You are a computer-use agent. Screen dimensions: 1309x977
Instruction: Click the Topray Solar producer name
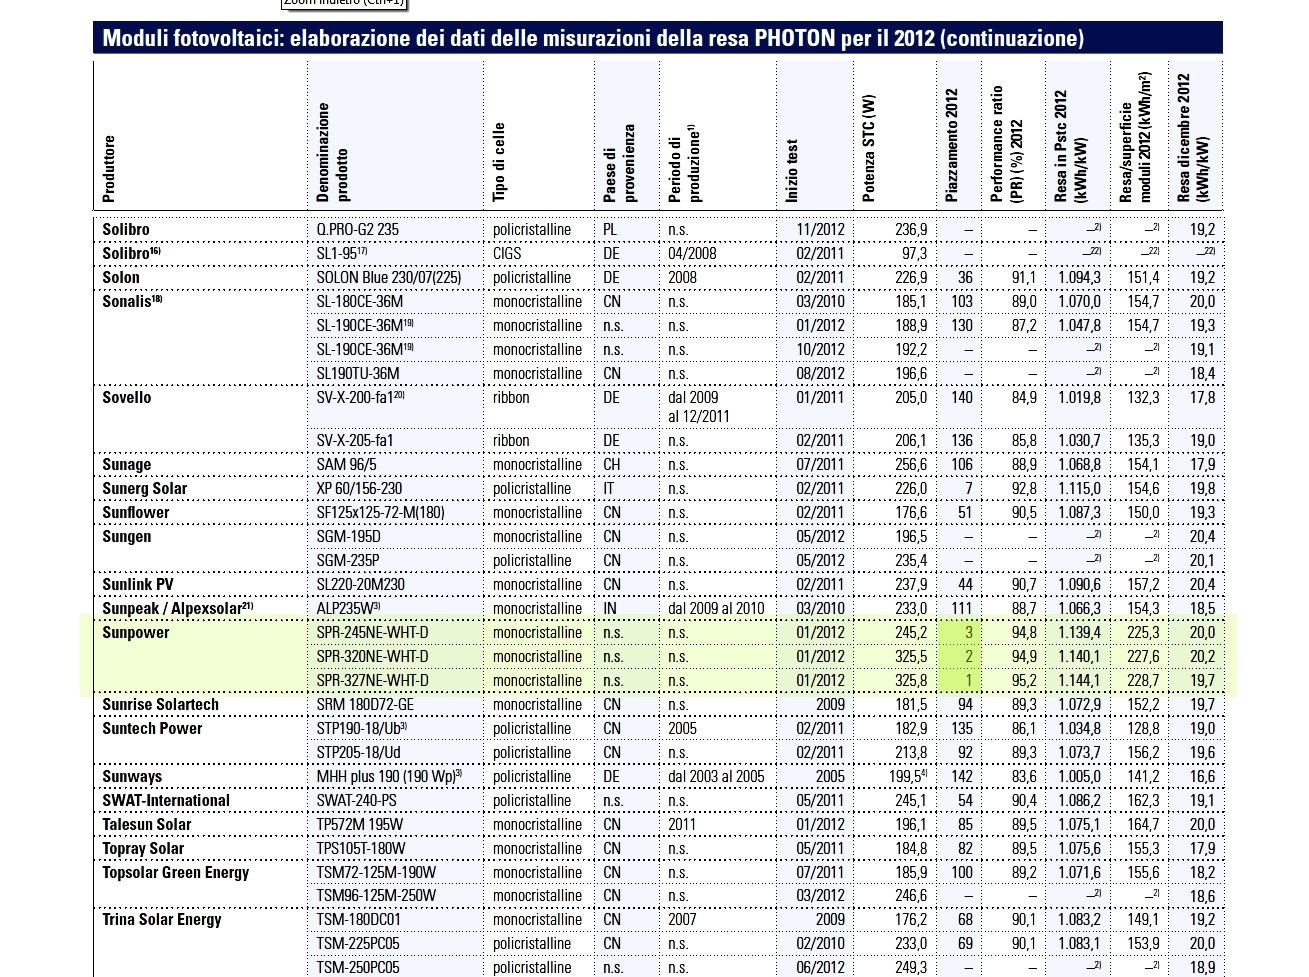[143, 849]
